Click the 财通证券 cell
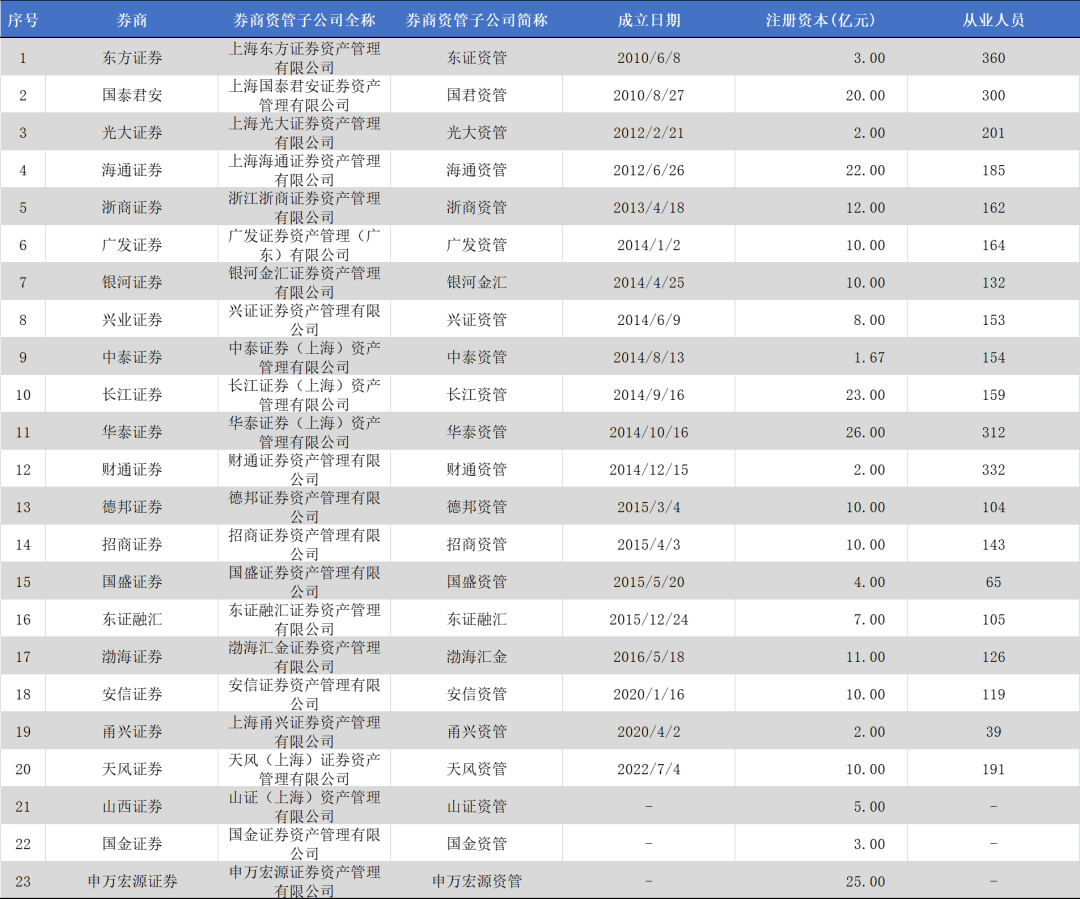 click(x=132, y=469)
